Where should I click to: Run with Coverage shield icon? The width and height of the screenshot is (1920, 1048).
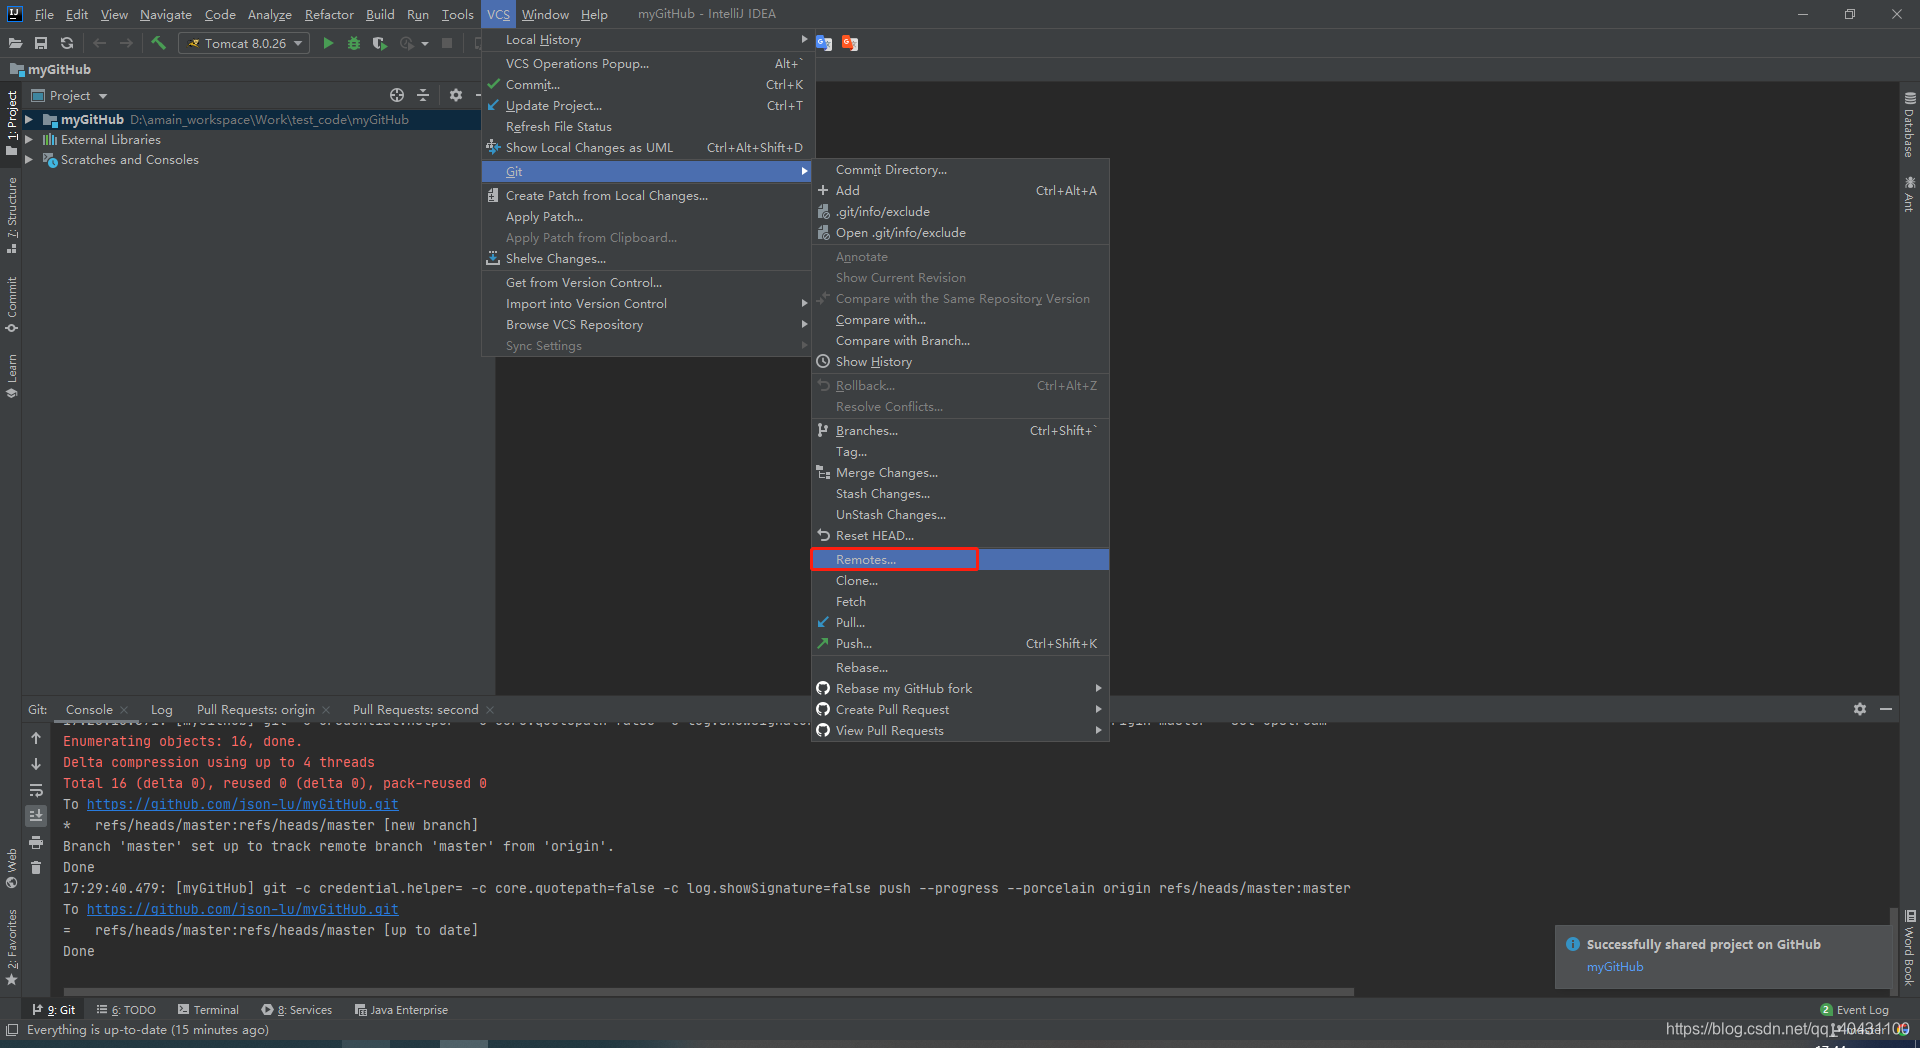(380, 43)
